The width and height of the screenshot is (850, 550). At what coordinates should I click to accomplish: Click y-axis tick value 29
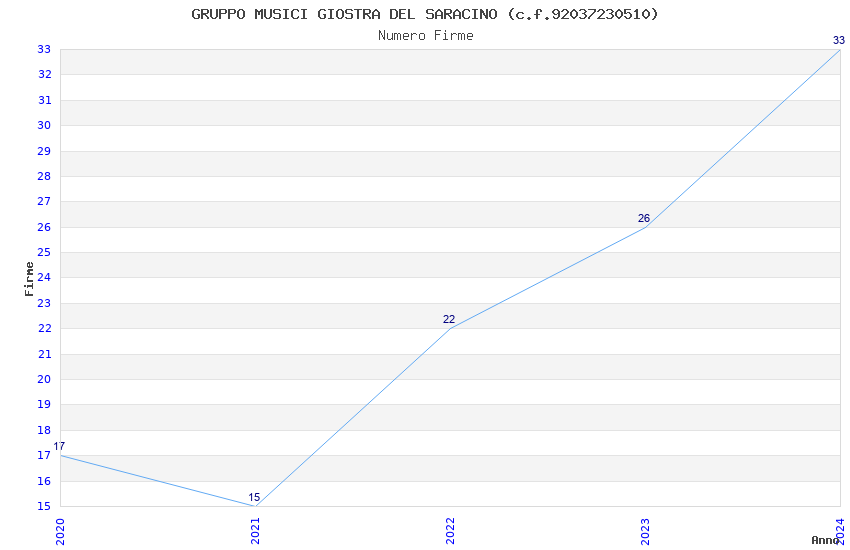point(44,151)
